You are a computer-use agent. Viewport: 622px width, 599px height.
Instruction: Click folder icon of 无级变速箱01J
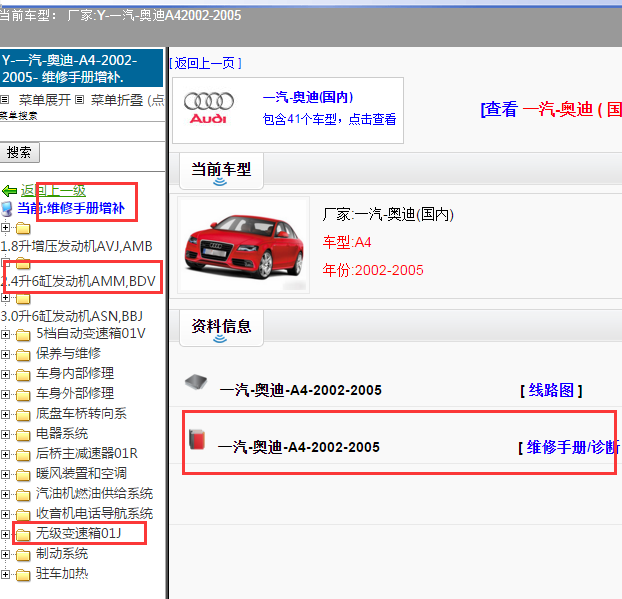[23, 535]
